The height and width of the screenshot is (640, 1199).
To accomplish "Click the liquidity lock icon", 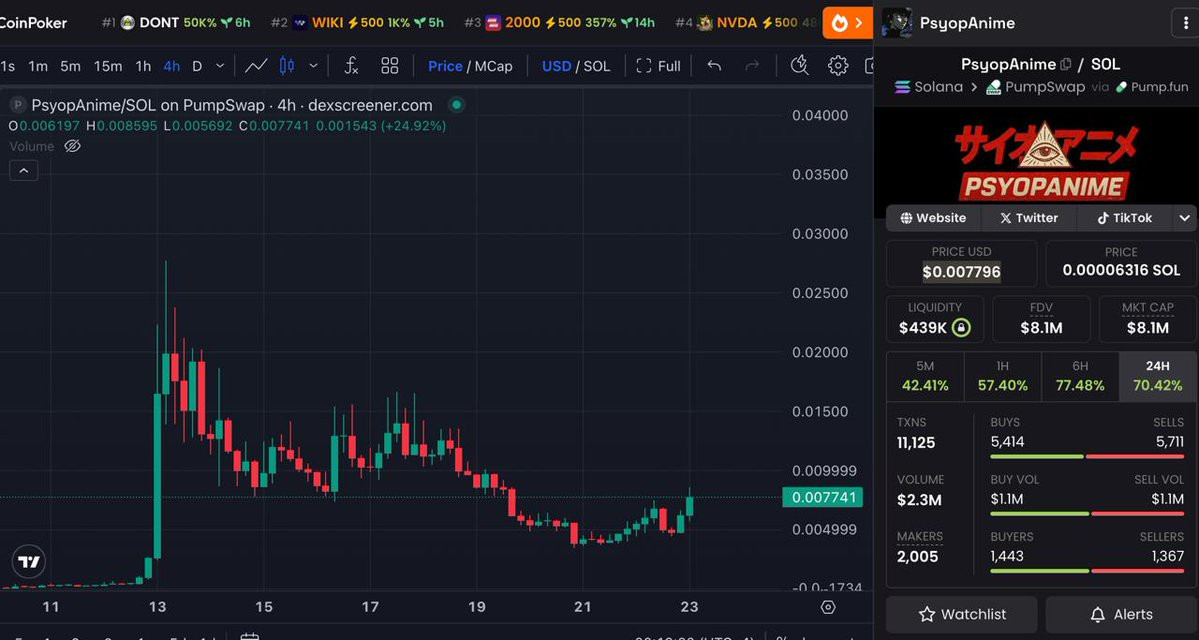I will coord(962,328).
